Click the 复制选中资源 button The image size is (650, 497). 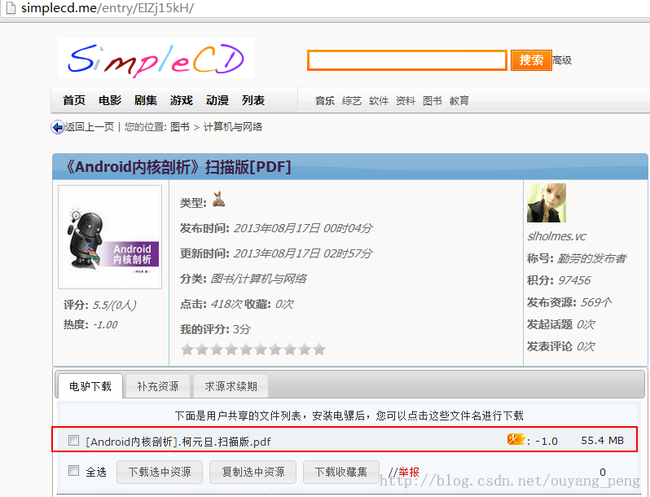pyautogui.click(x=253, y=472)
